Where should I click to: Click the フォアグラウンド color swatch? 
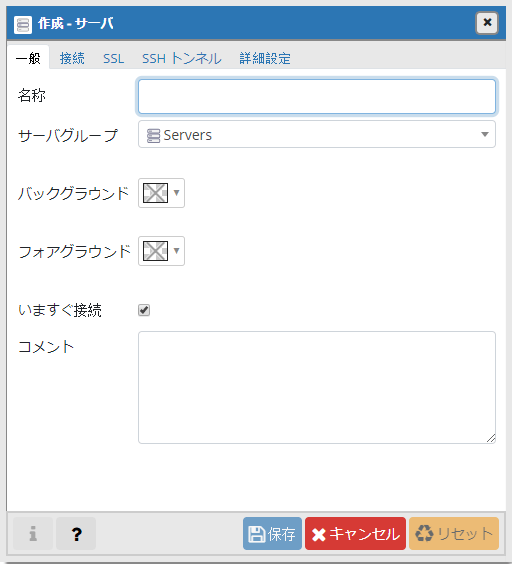[155, 251]
